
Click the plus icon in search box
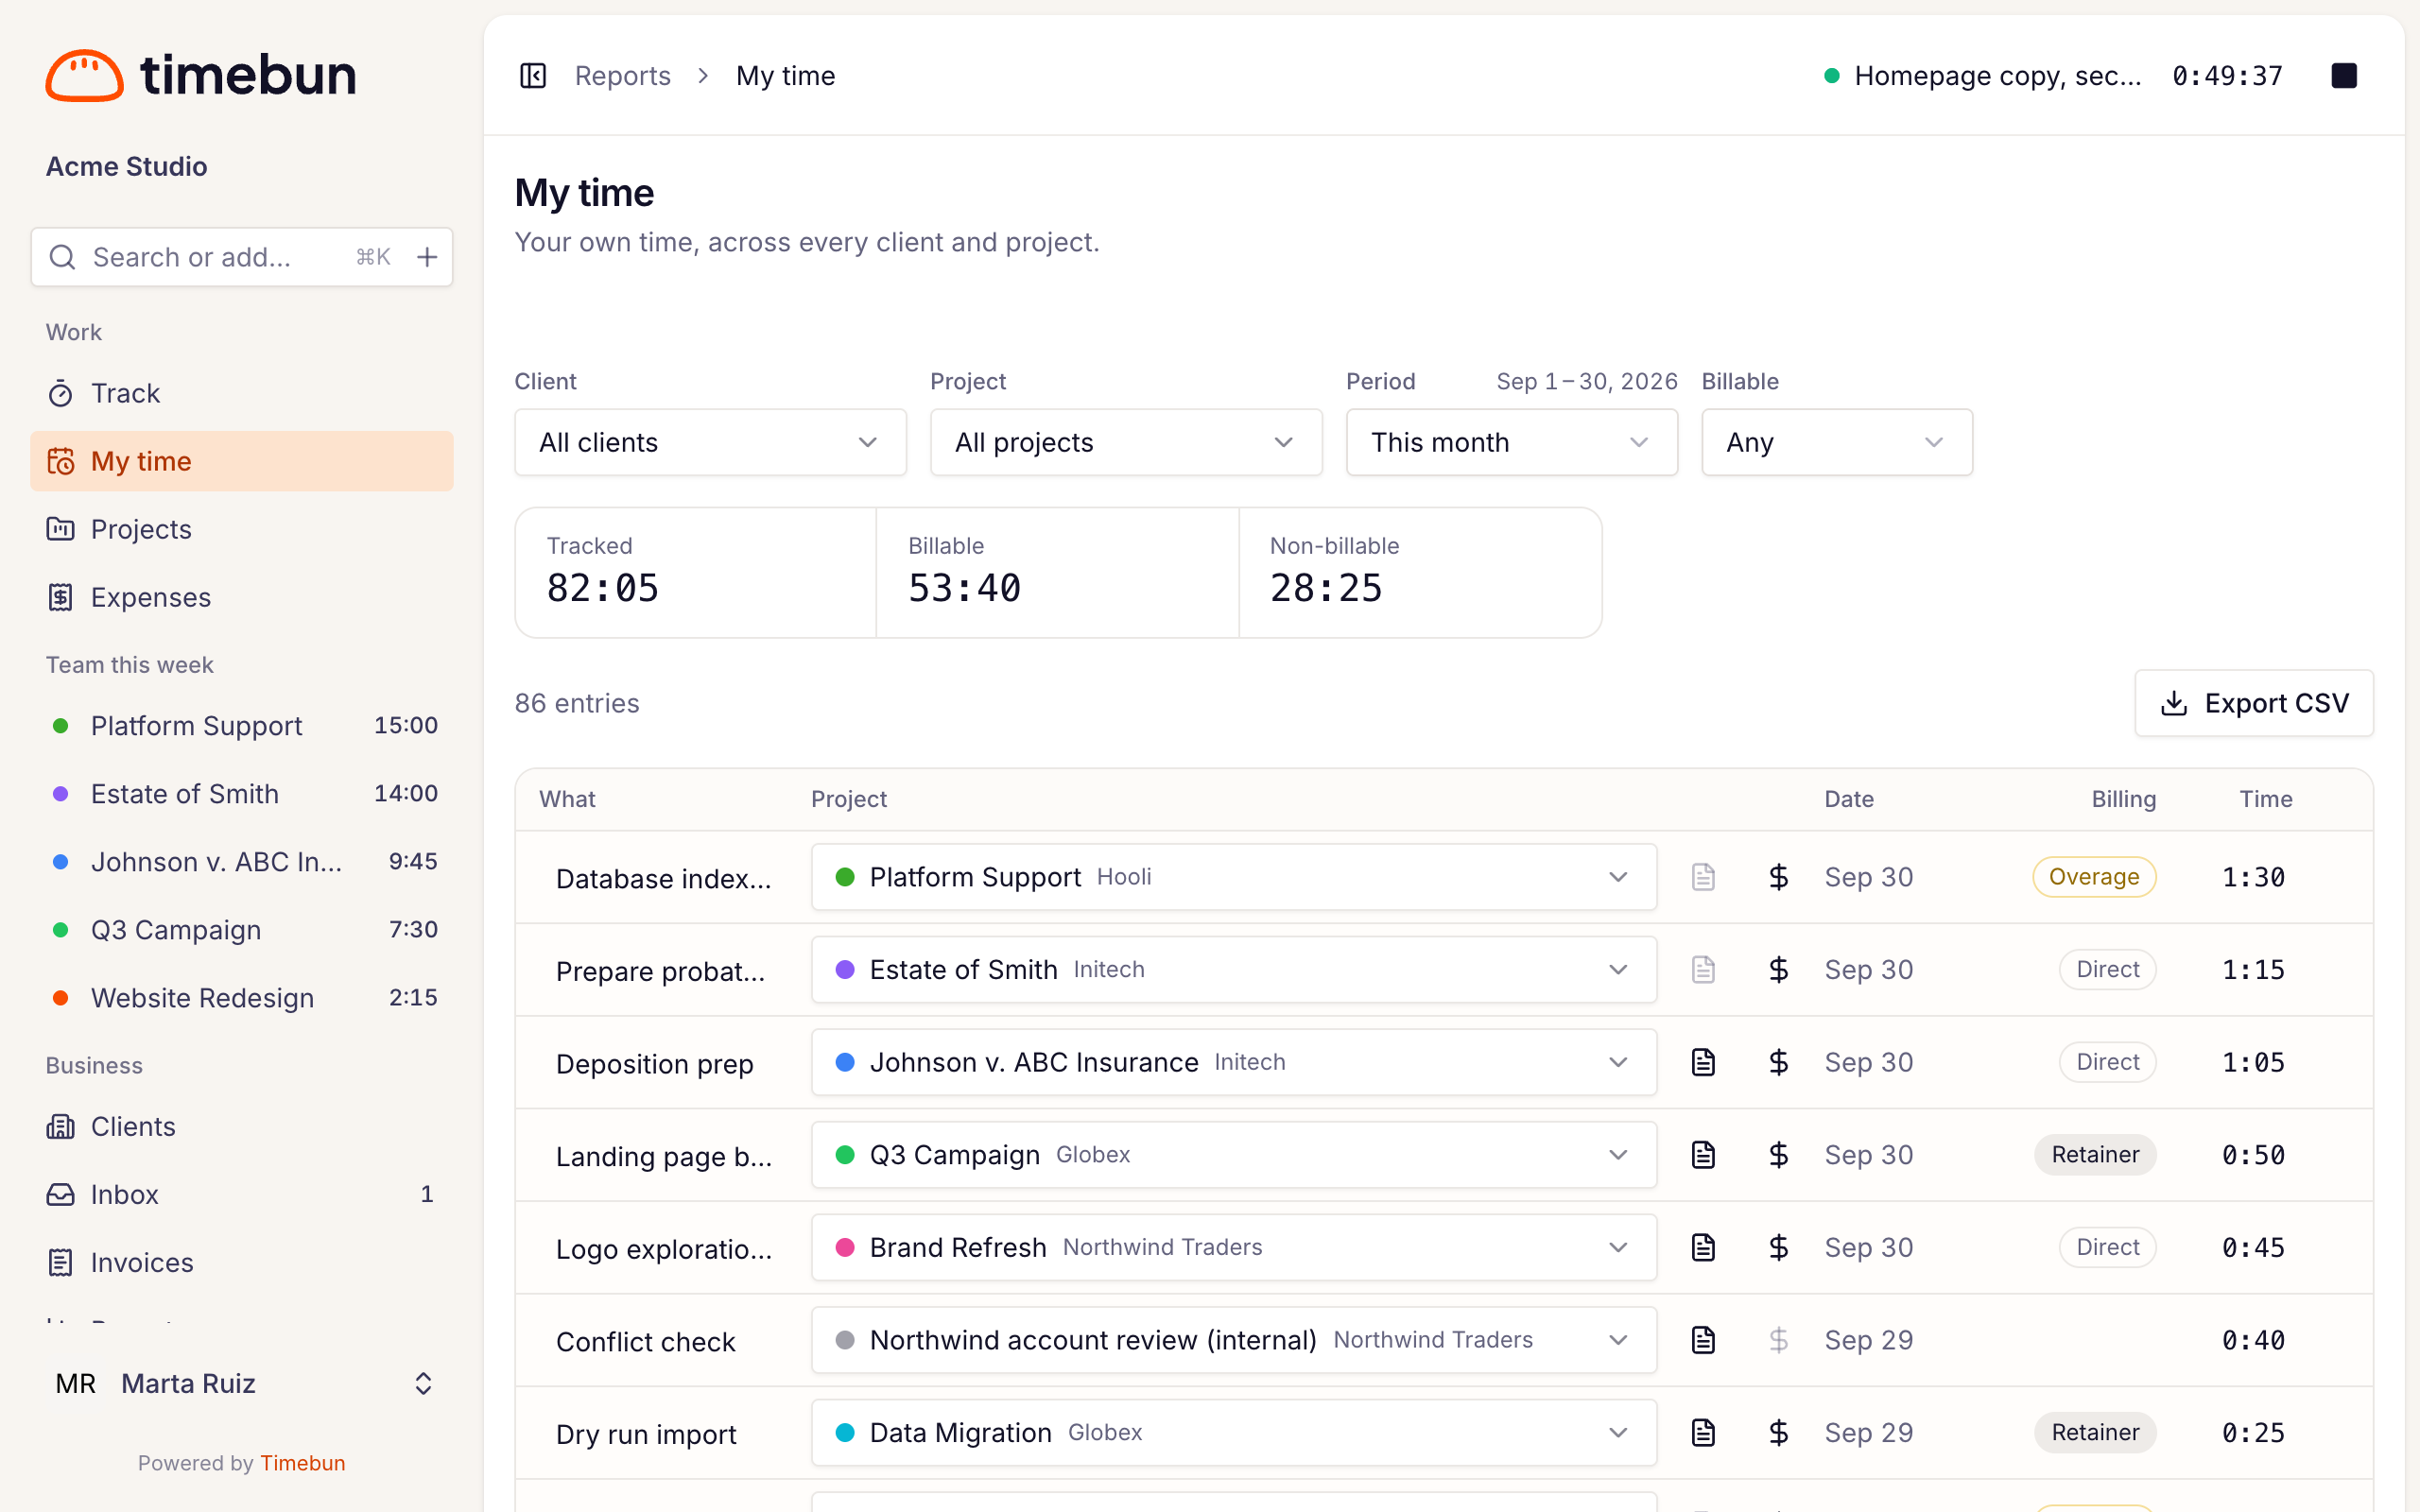(x=427, y=257)
